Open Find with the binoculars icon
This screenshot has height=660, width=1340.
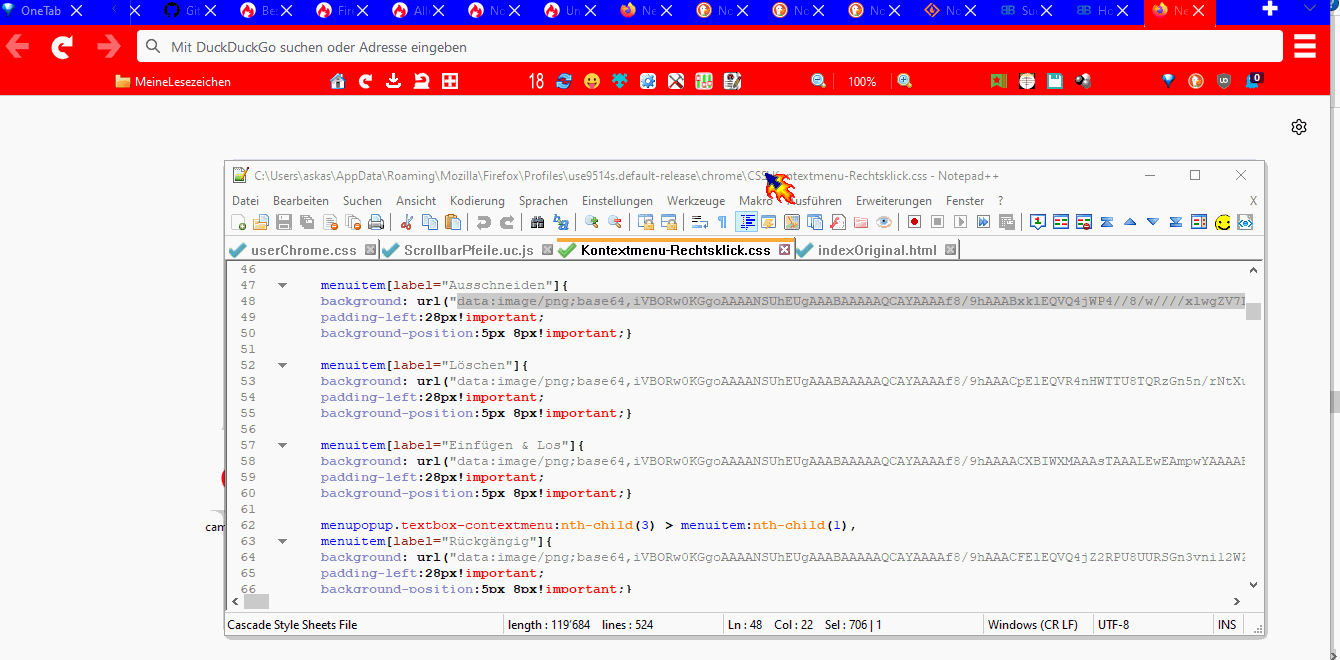coord(537,222)
